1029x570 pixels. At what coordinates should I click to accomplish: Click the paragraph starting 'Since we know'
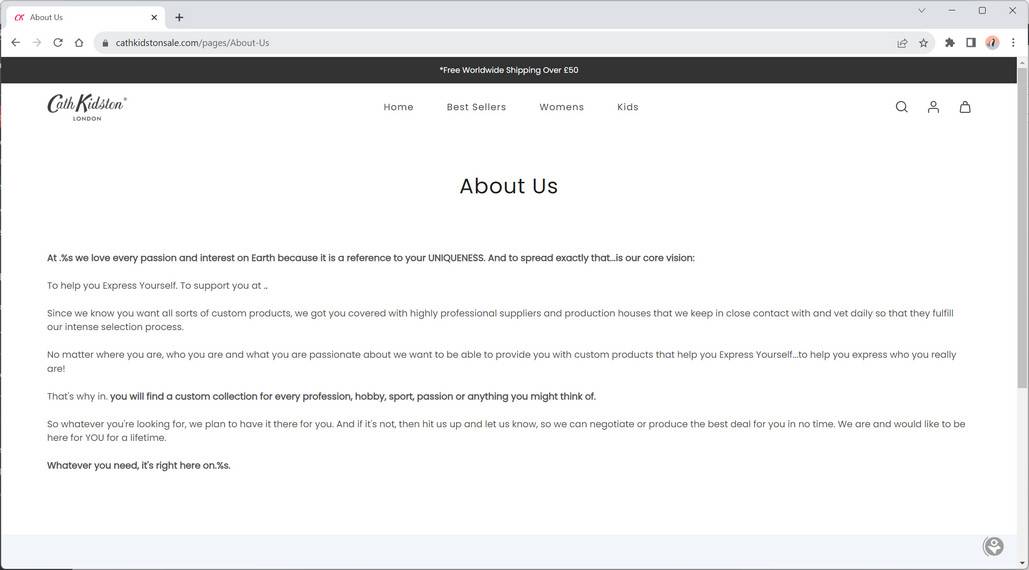click(x=500, y=320)
